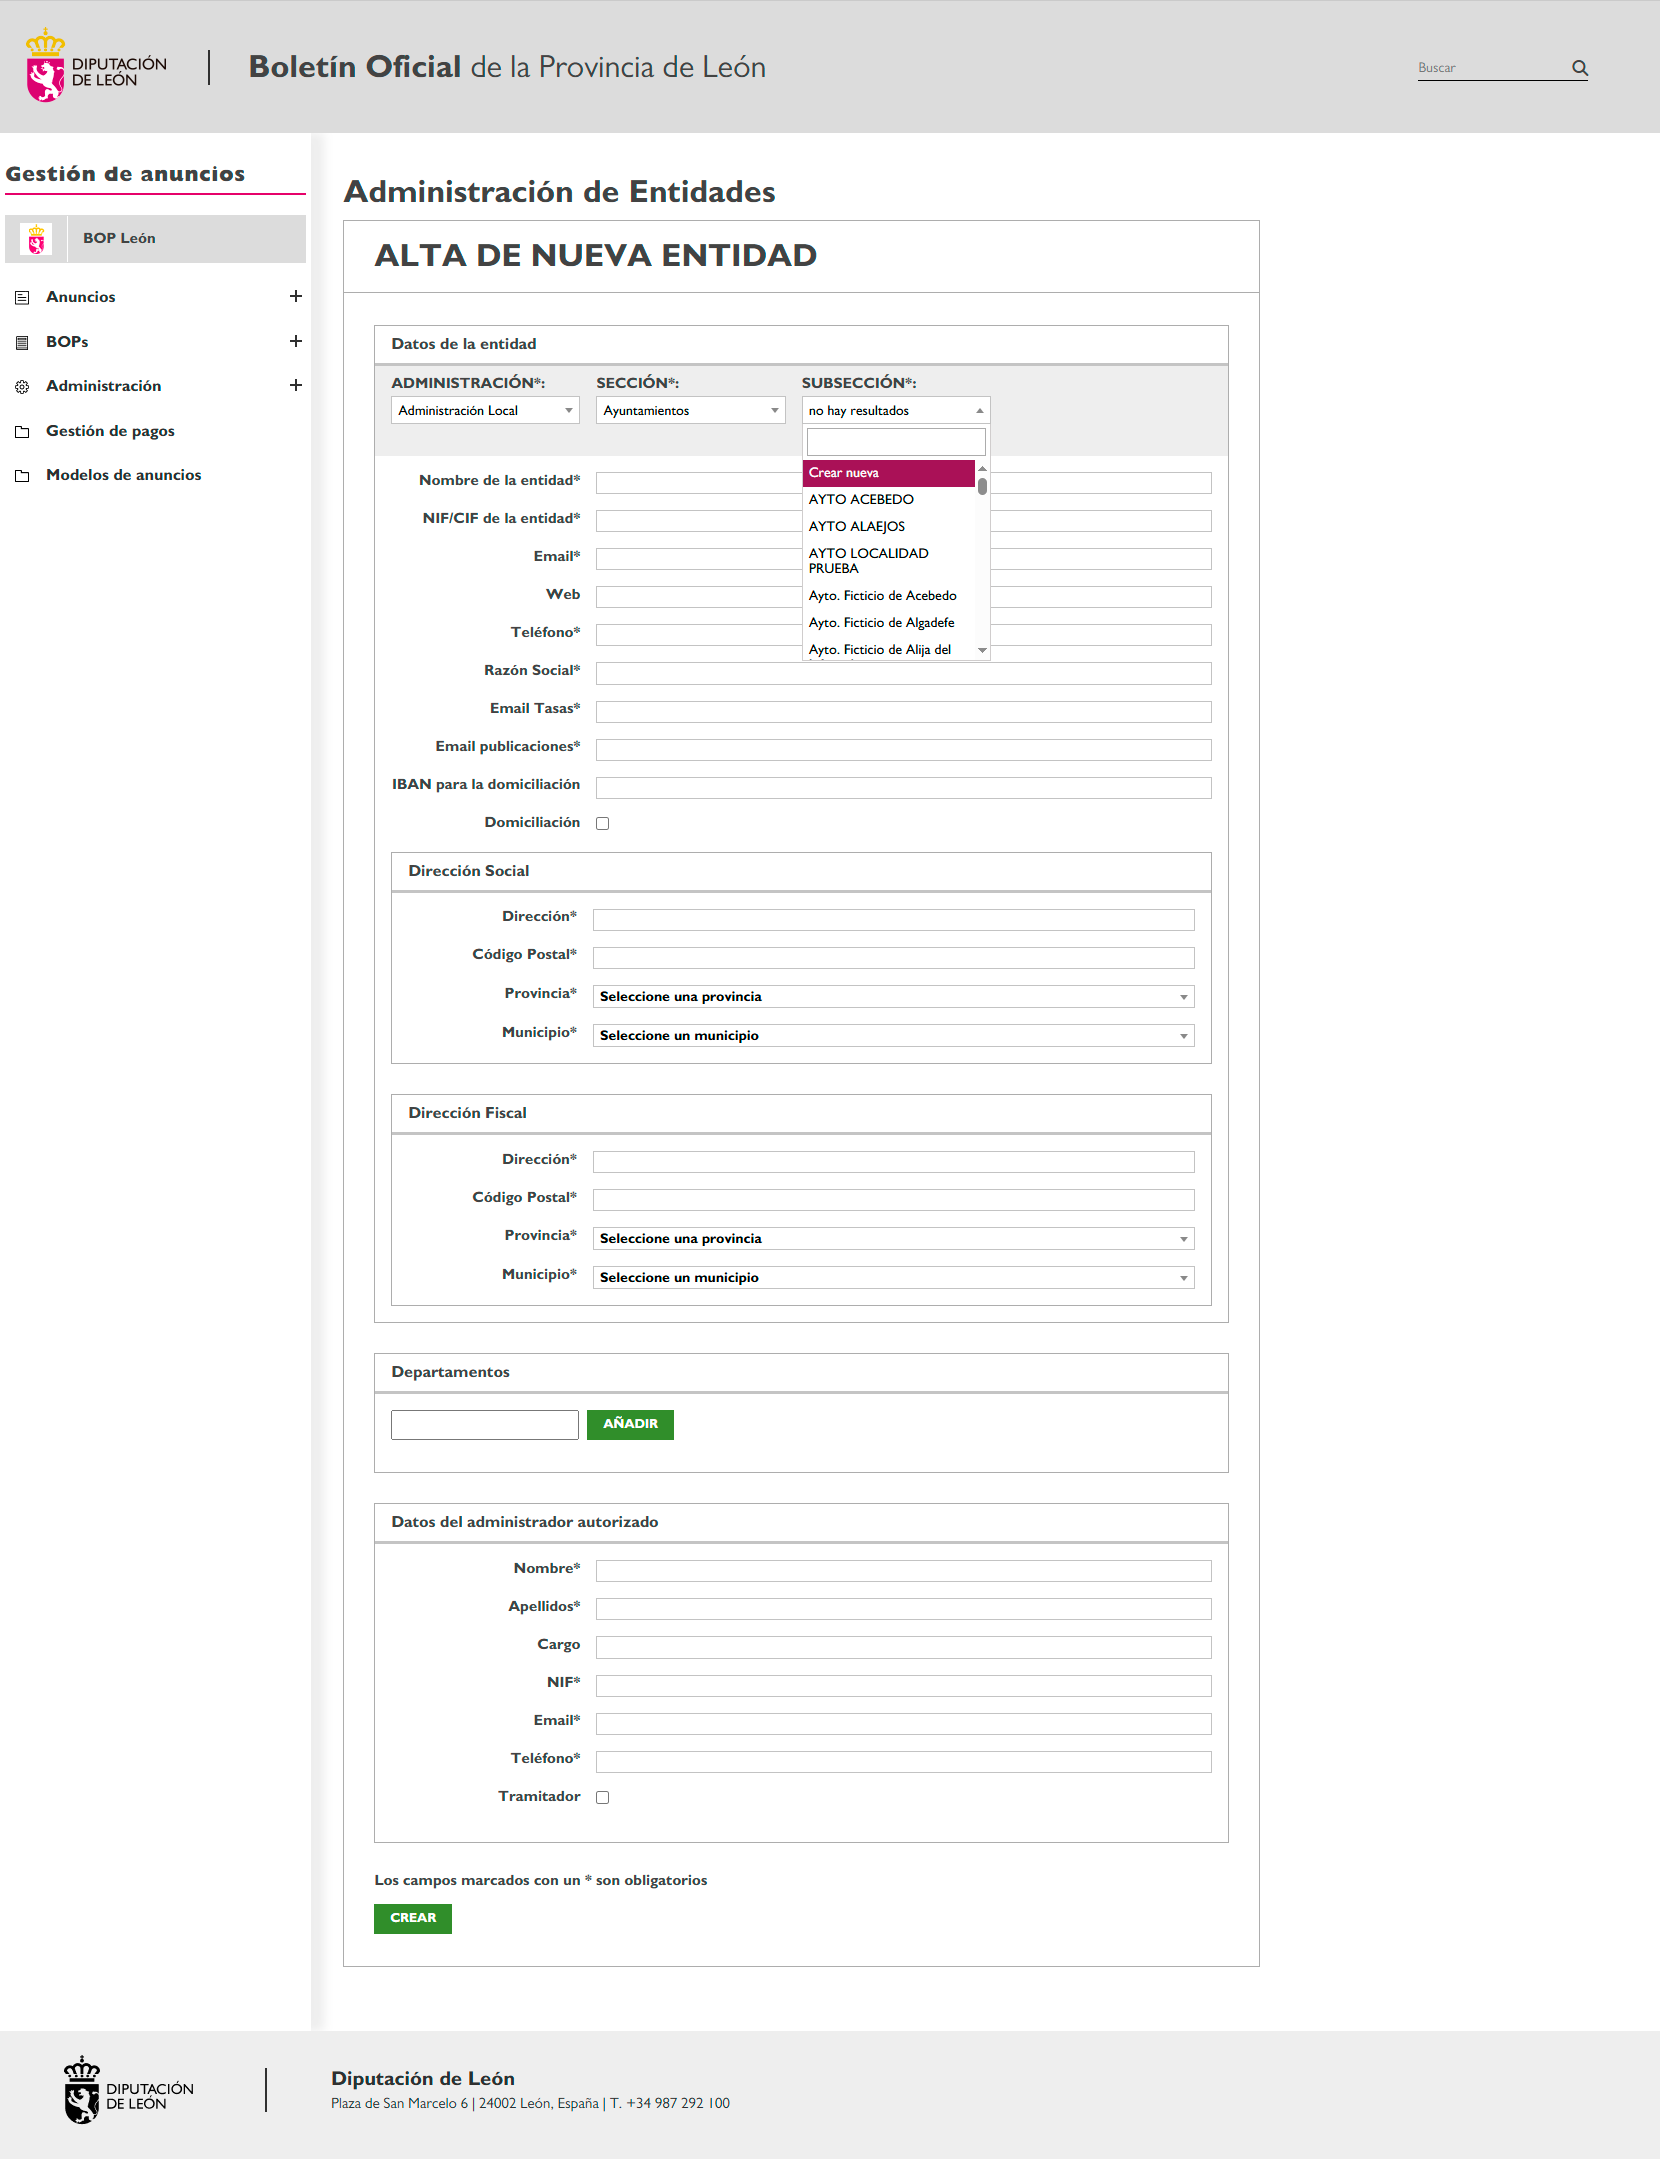Click the search magnifier icon
Image resolution: width=1660 pixels, height=2159 pixels.
coord(1579,68)
